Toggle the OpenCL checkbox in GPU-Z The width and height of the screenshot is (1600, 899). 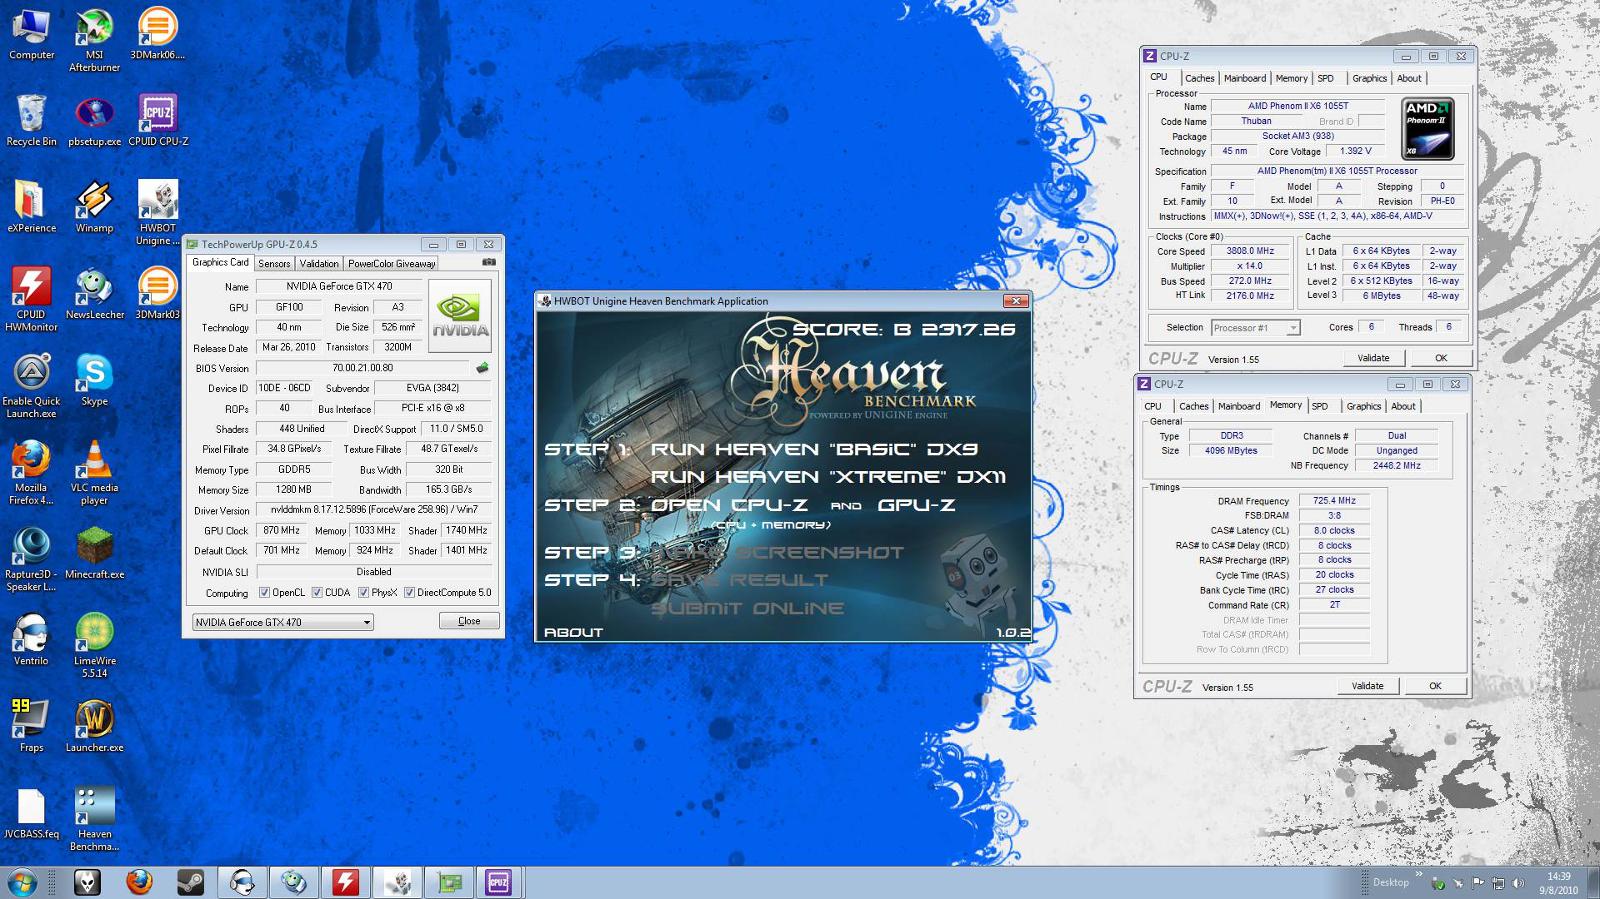coord(264,592)
